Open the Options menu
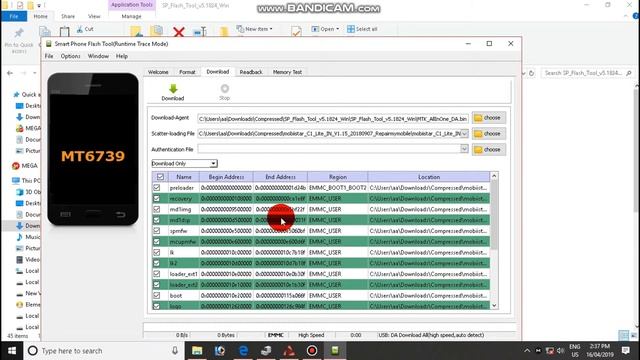Image resolution: width=640 pixels, height=360 pixels. click(71, 56)
